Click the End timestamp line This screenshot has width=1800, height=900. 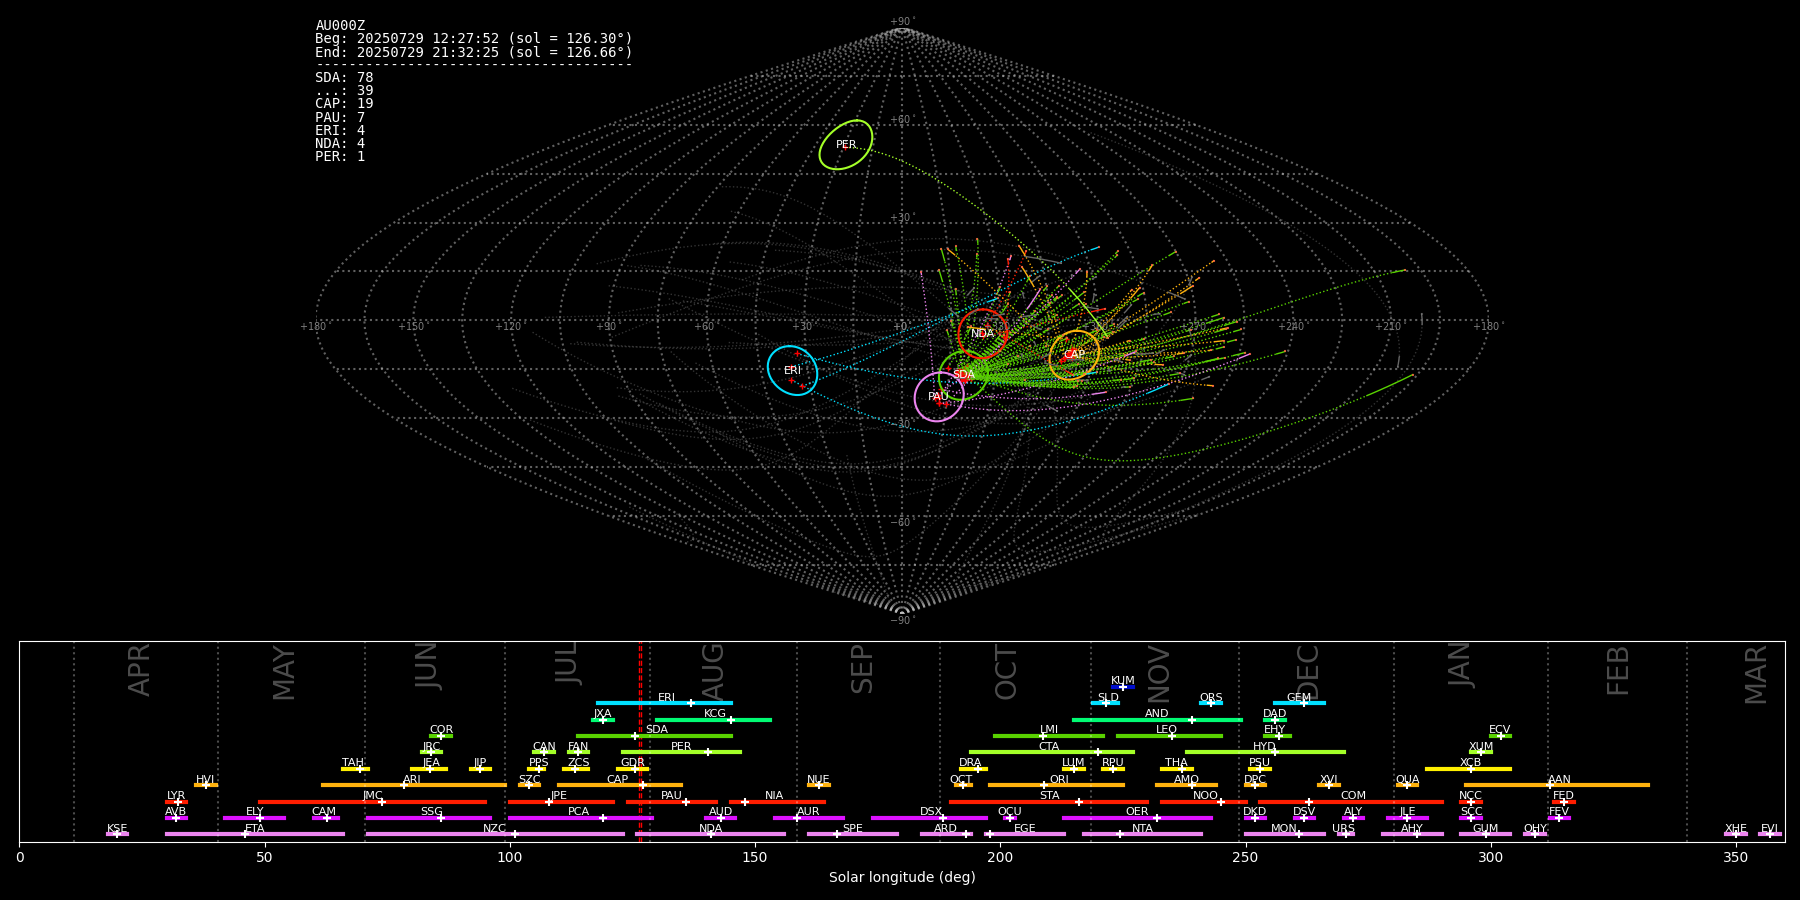[x=474, y=52]
